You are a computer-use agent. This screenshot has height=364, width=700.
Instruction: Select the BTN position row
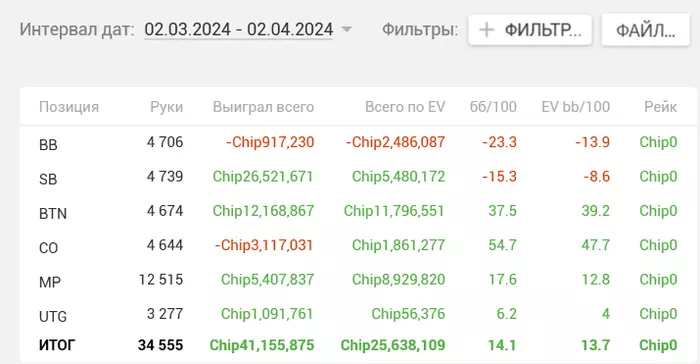pyautogui.click(x=358, y=212)
